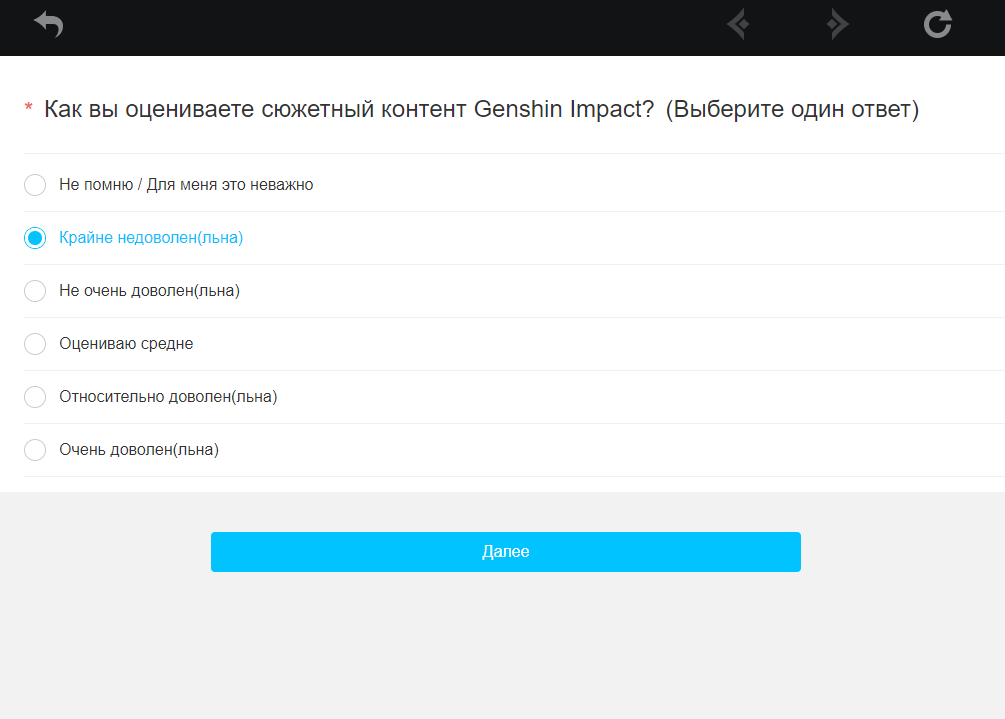Click the 'Очень доволен(льна)' option label

139,450
